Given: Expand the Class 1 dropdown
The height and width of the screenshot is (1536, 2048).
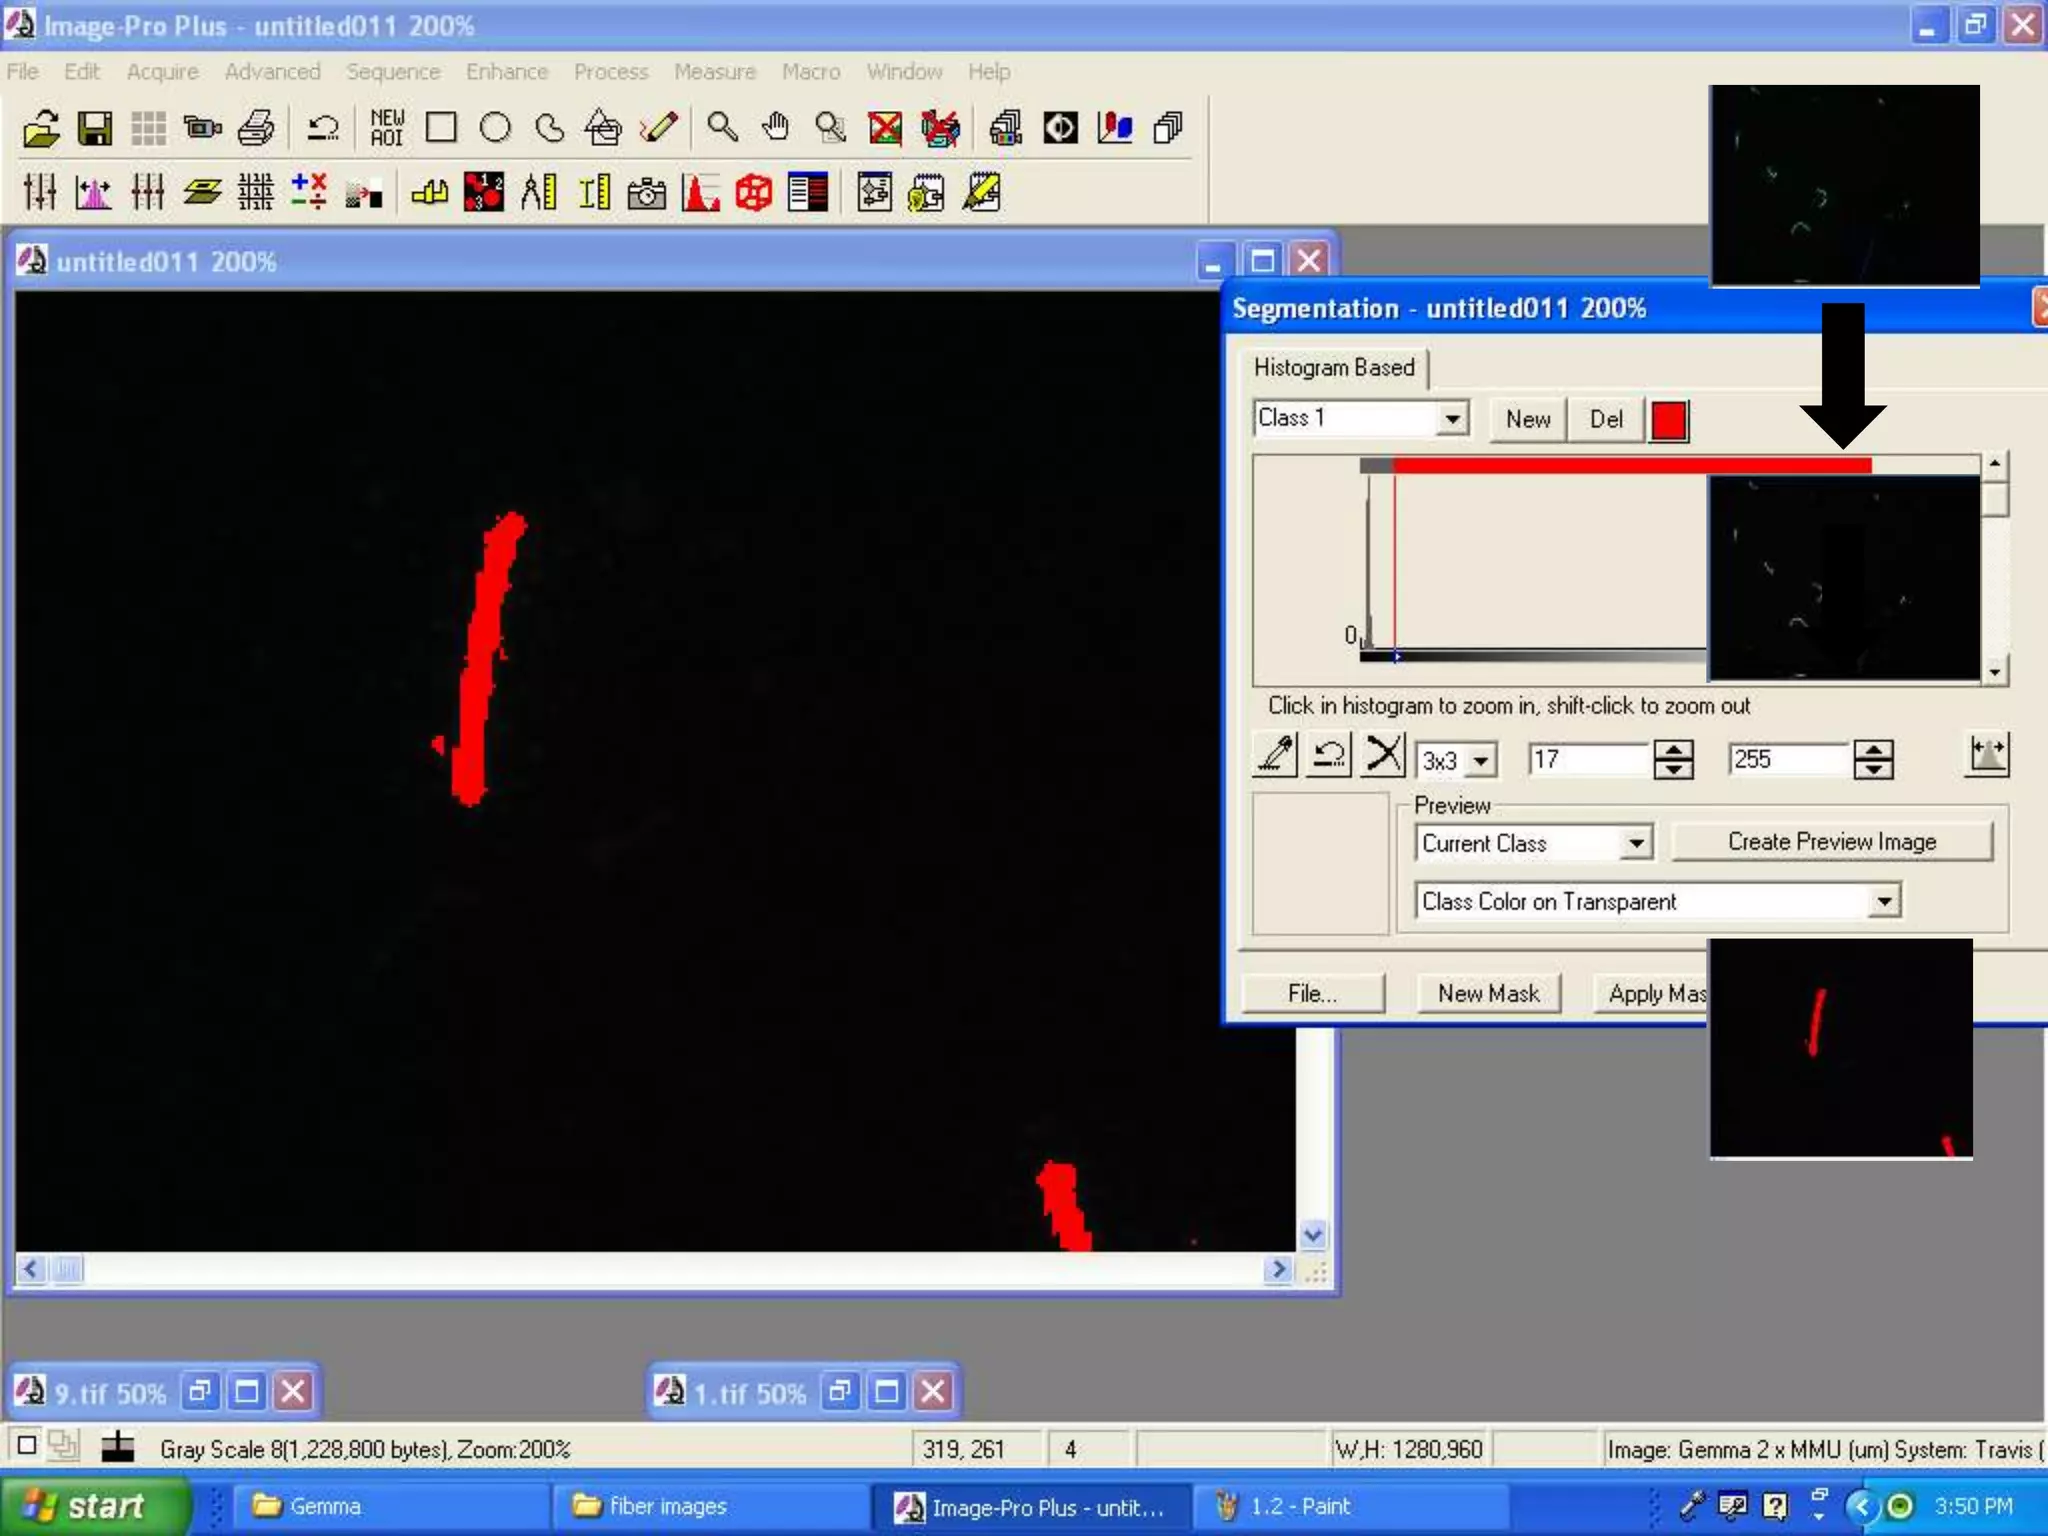Looking at the screenshot, I should click(1452, 418).
